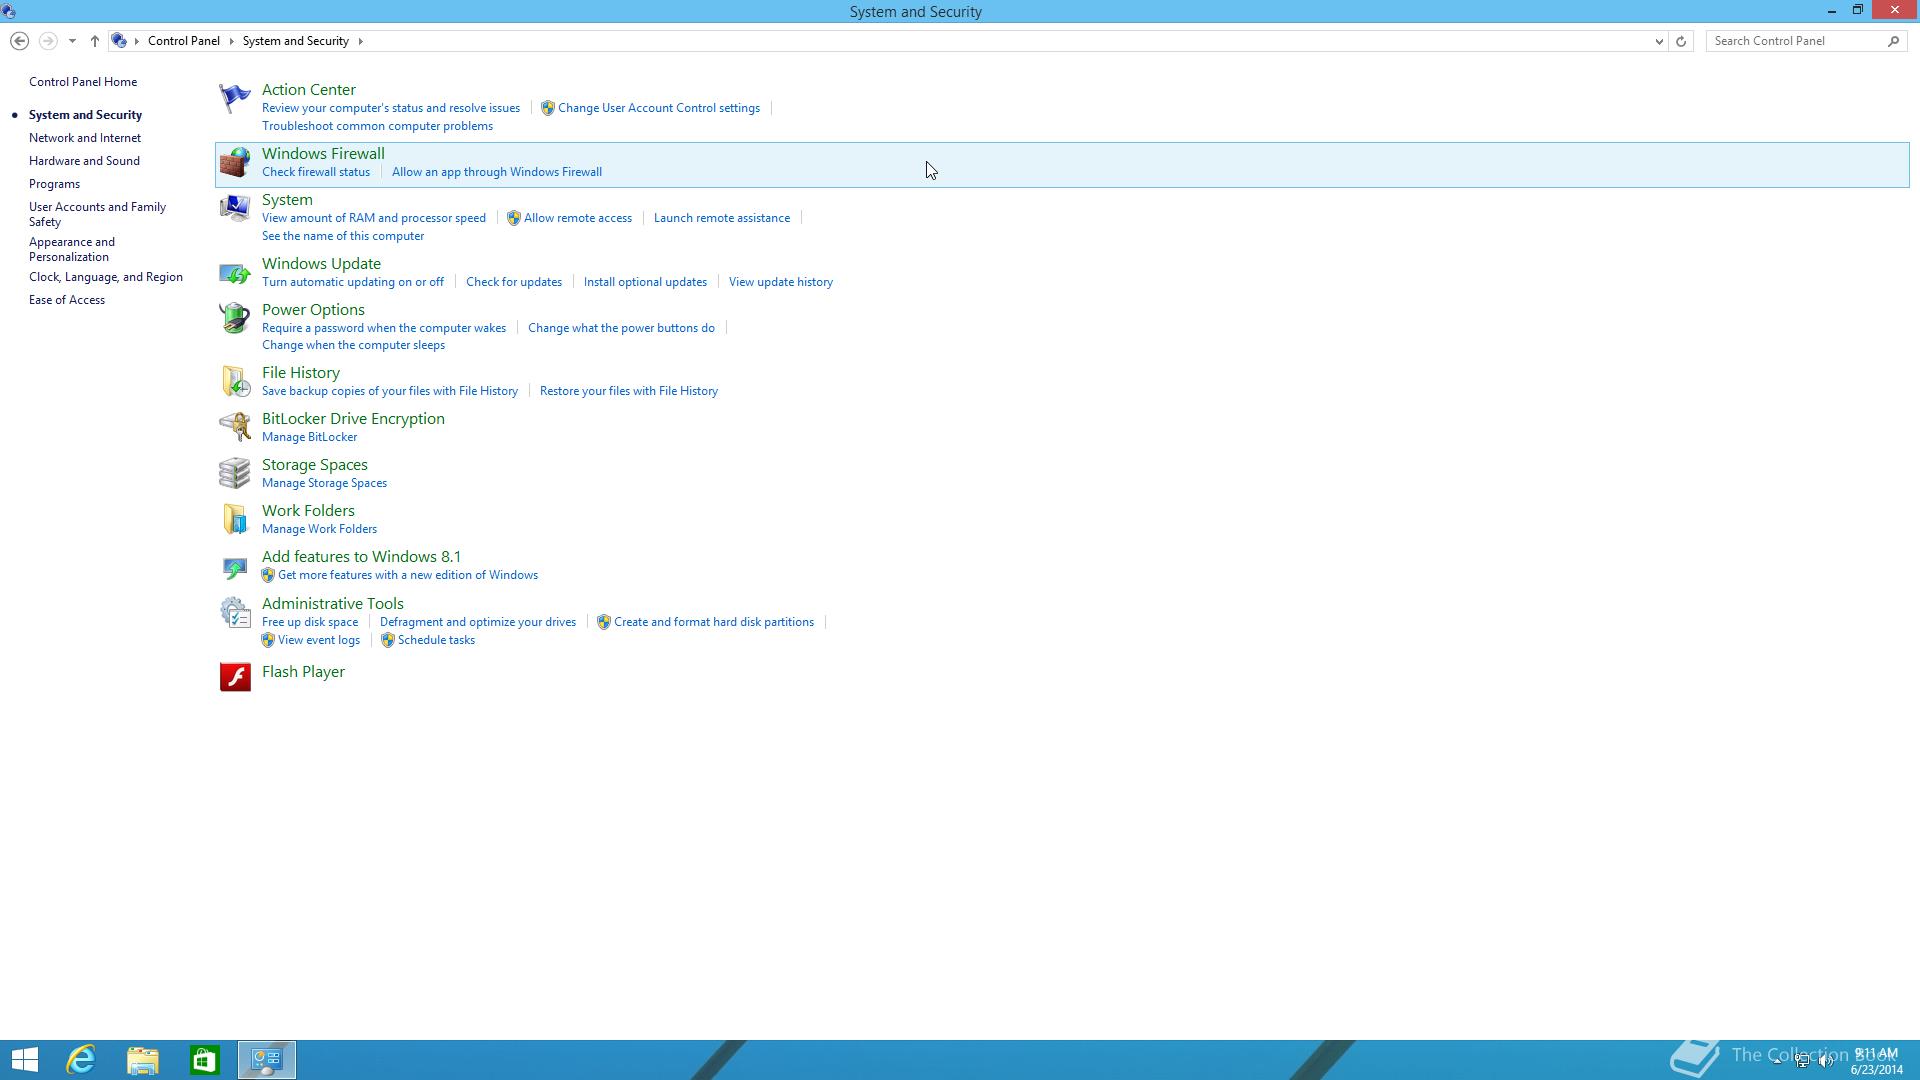Viewport: 1920px width, 1080px height.
Task: Click the Control Panel breadcrumb
Action: [x=184, y=41]
